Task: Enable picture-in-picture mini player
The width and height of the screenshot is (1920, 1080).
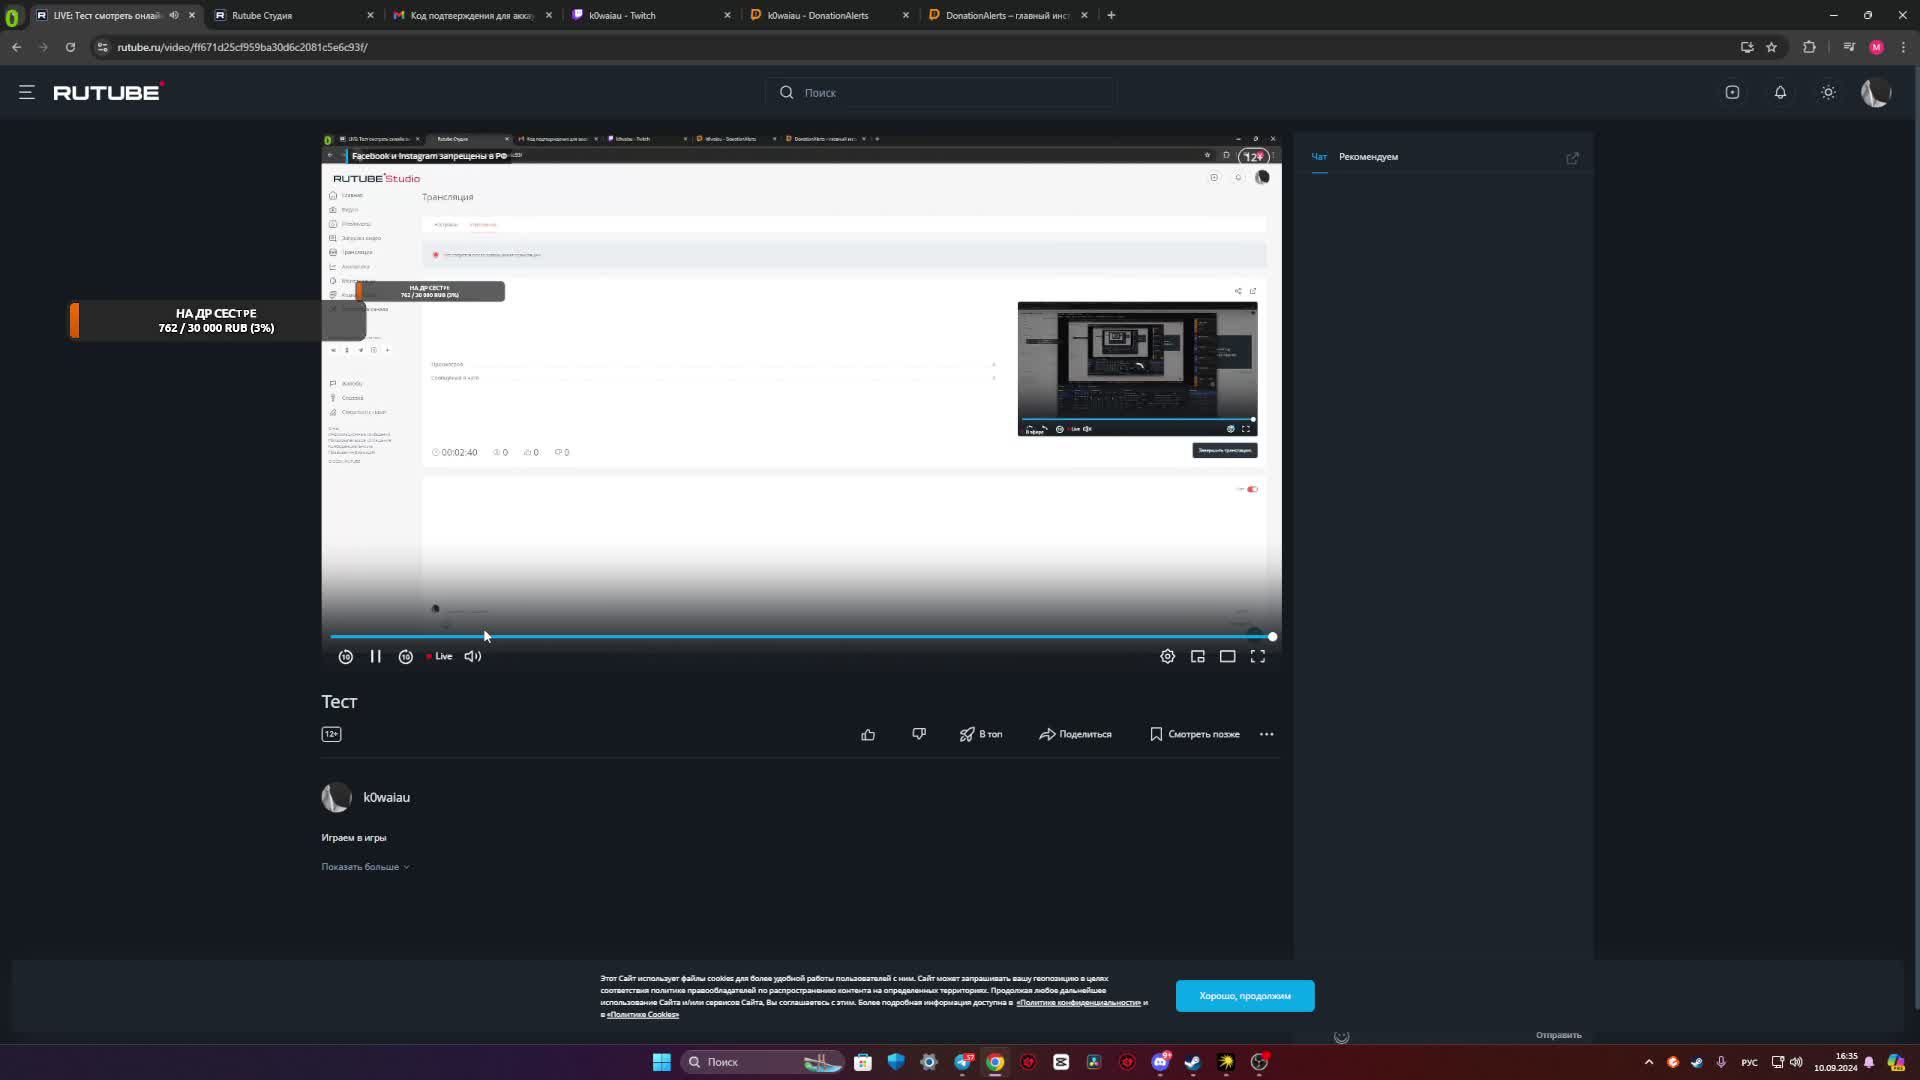Action: pyautogui.click(x=1197, y=657)
